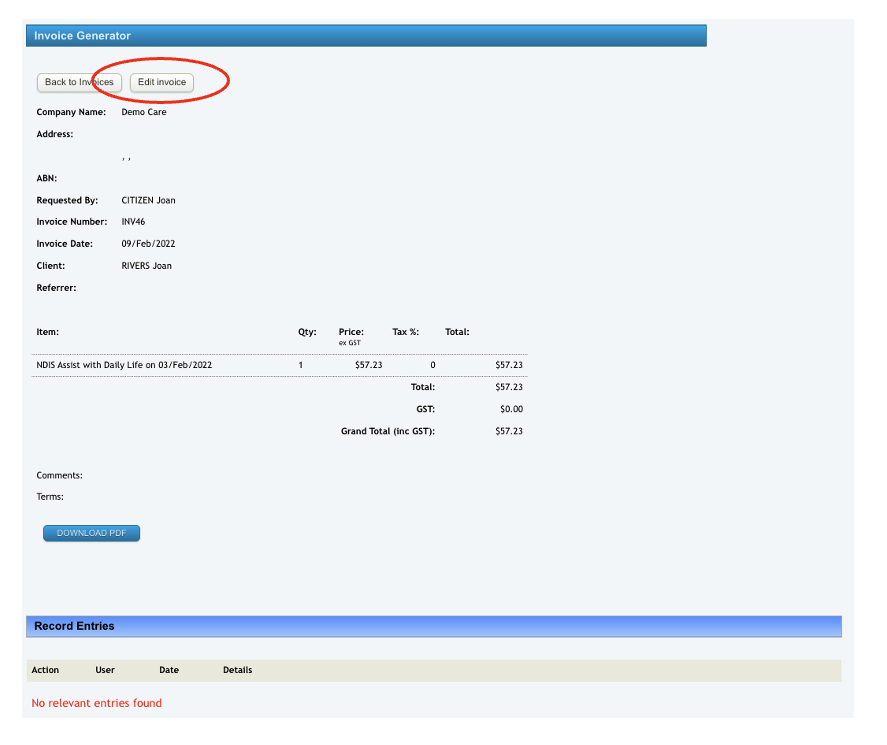Click the Grand Total (inc GST) label

tap(387, 431)
